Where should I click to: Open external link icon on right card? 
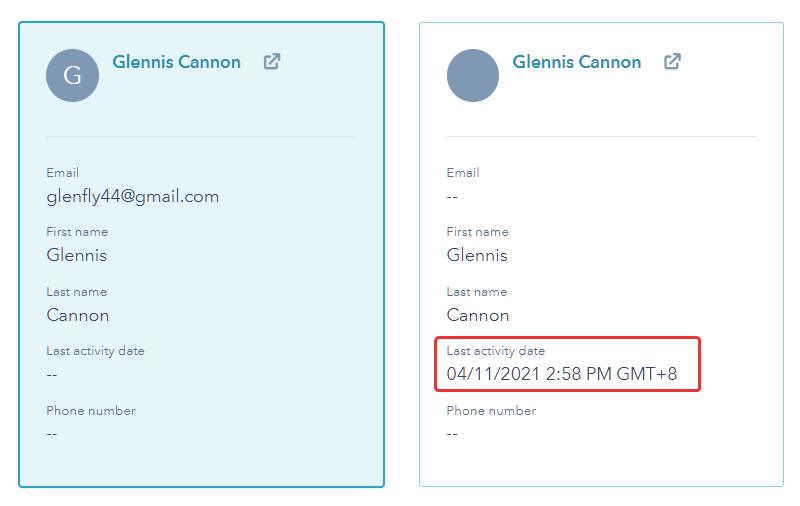pyautogui.click(x=672, y=62)
